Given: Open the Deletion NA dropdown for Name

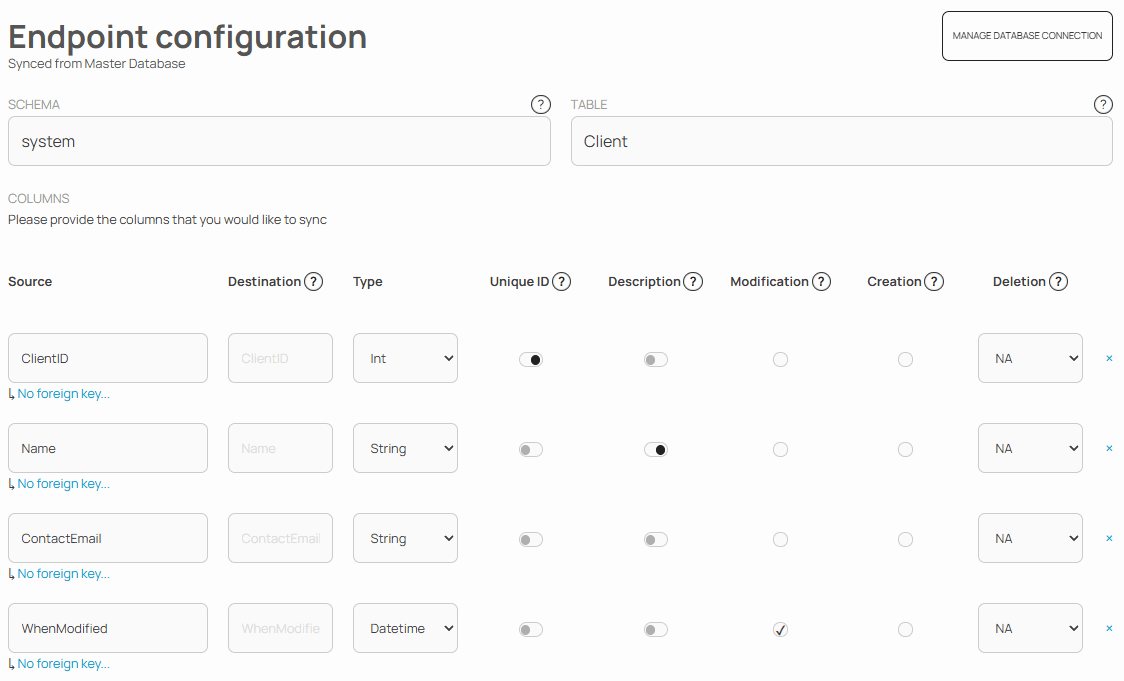Looking at the screenshot, I should pyautogui.click(x=1030, y=448).
